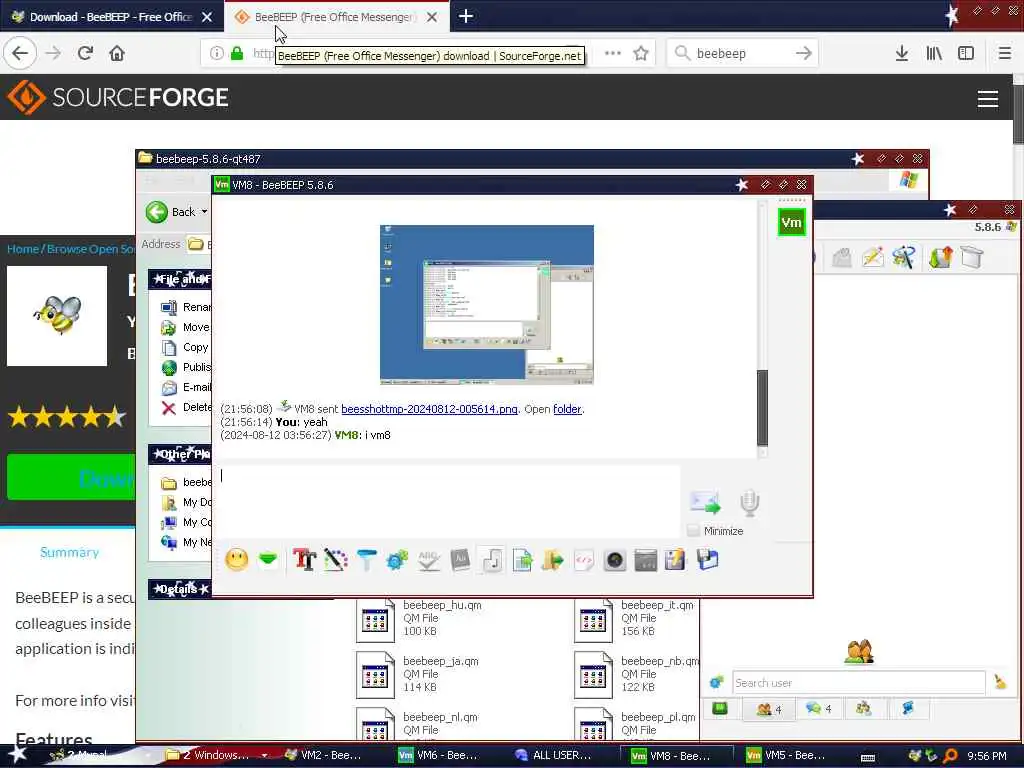Open the folder link in chat

[567, 409]
